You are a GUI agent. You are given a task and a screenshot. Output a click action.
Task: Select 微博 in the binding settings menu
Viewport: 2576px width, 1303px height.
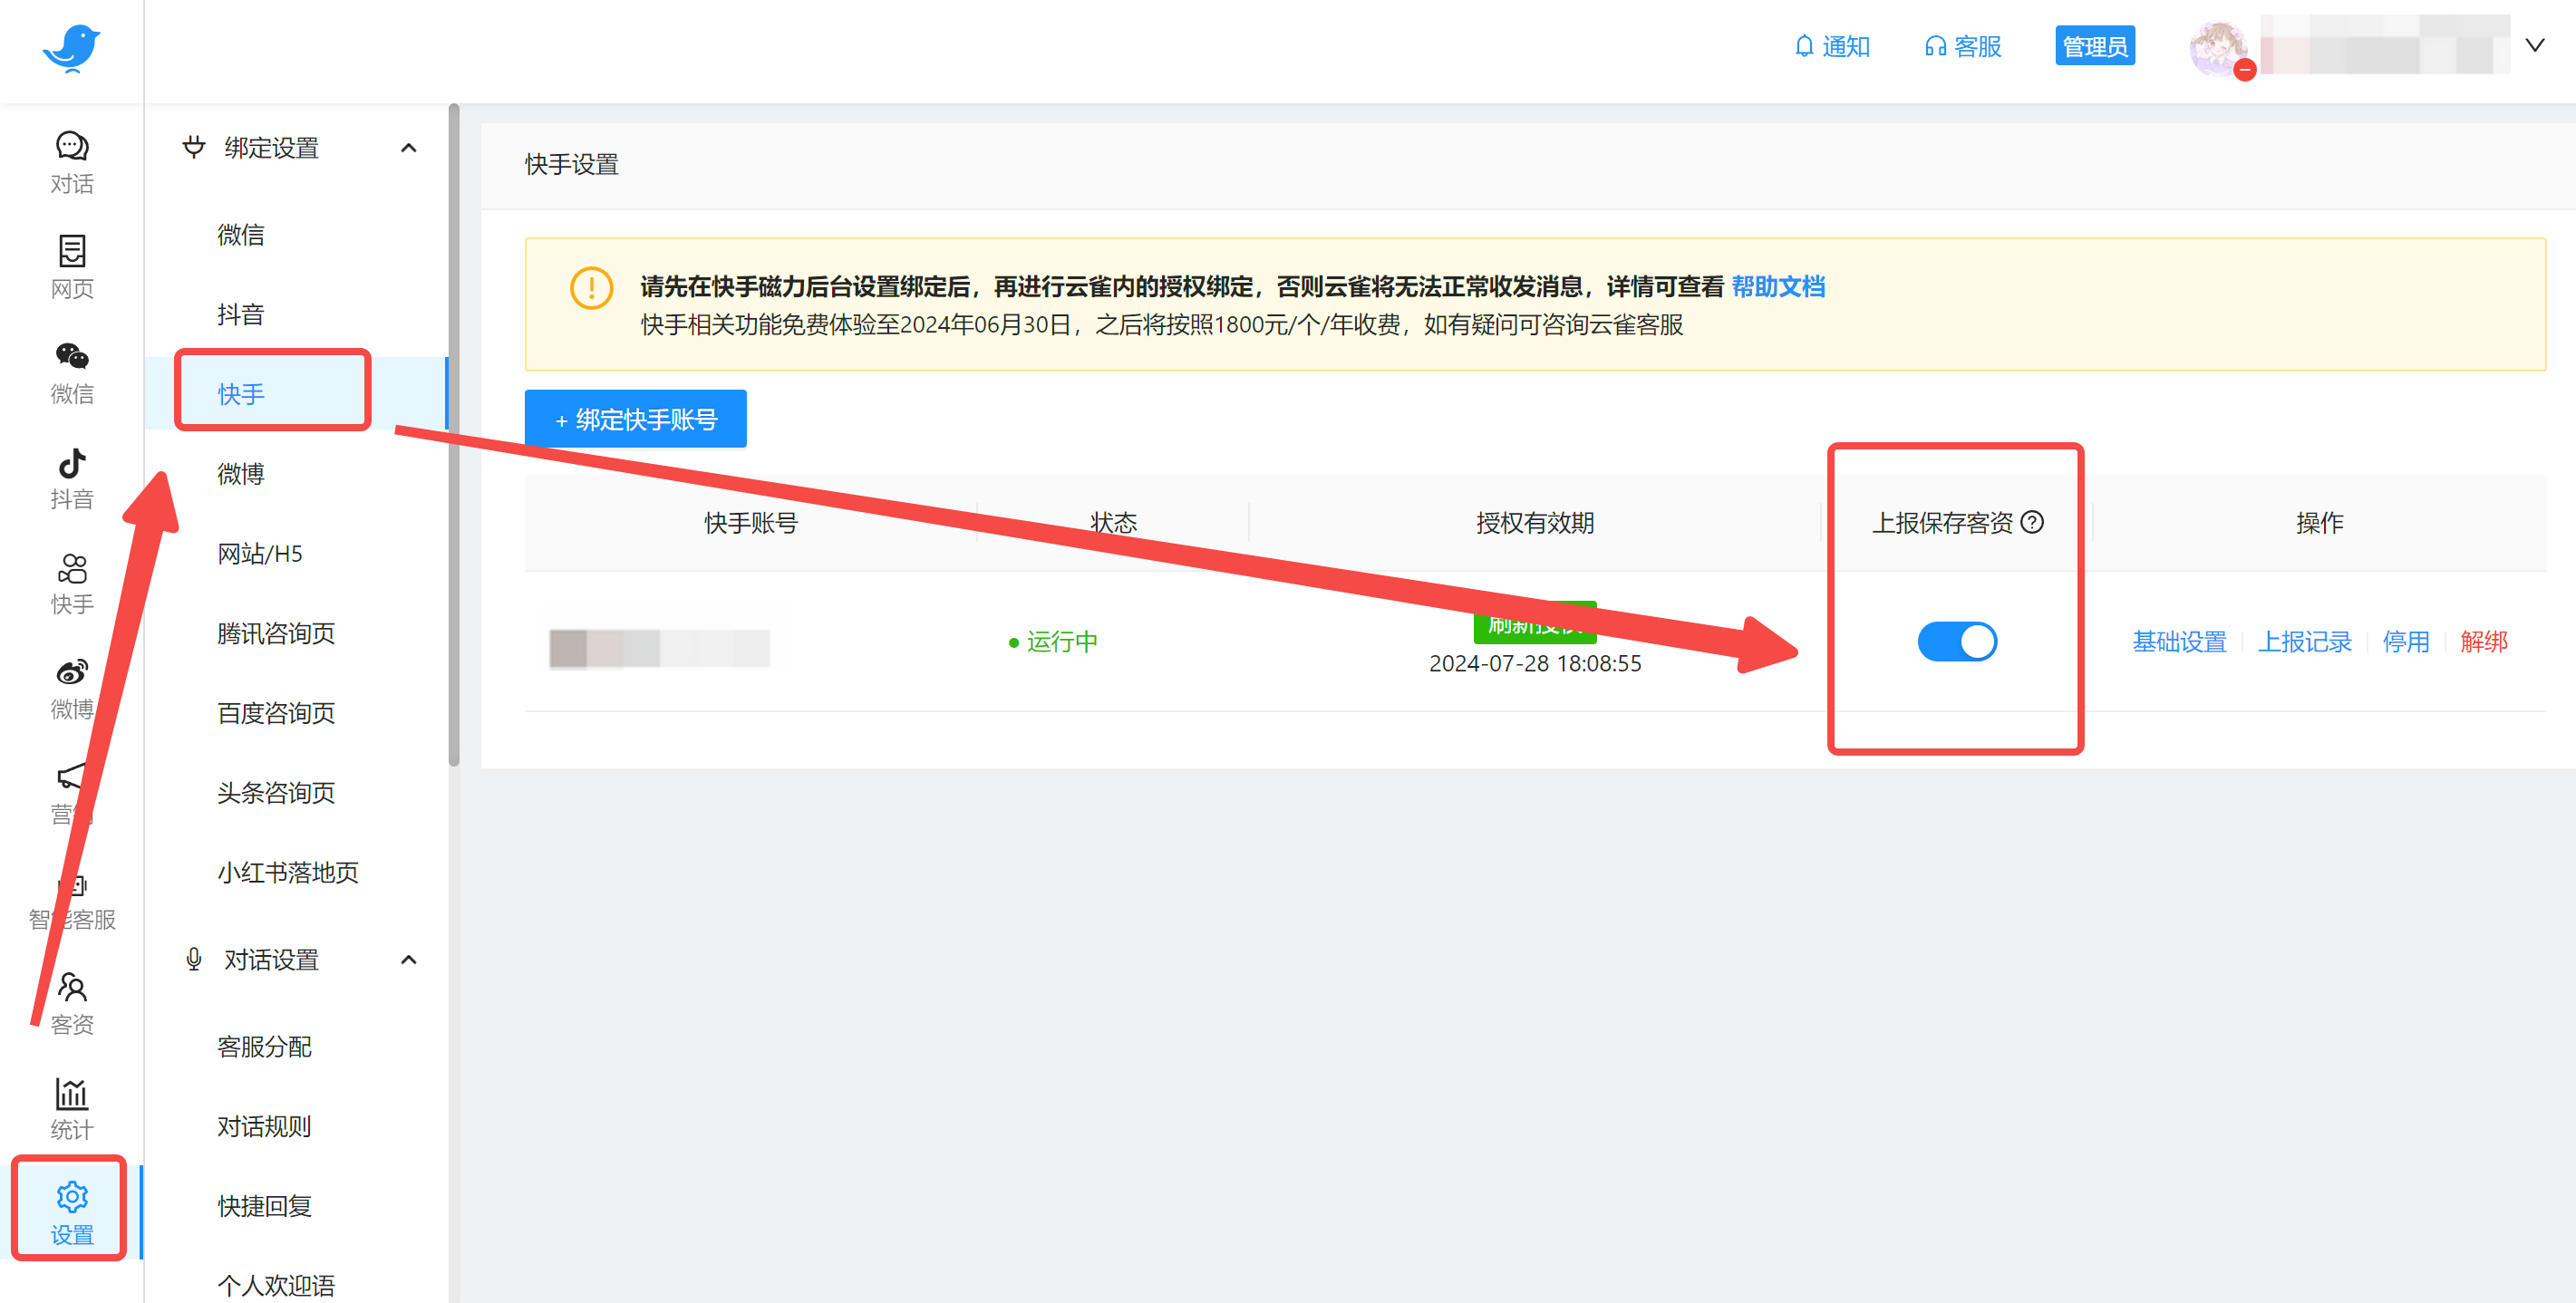point(241,474)
